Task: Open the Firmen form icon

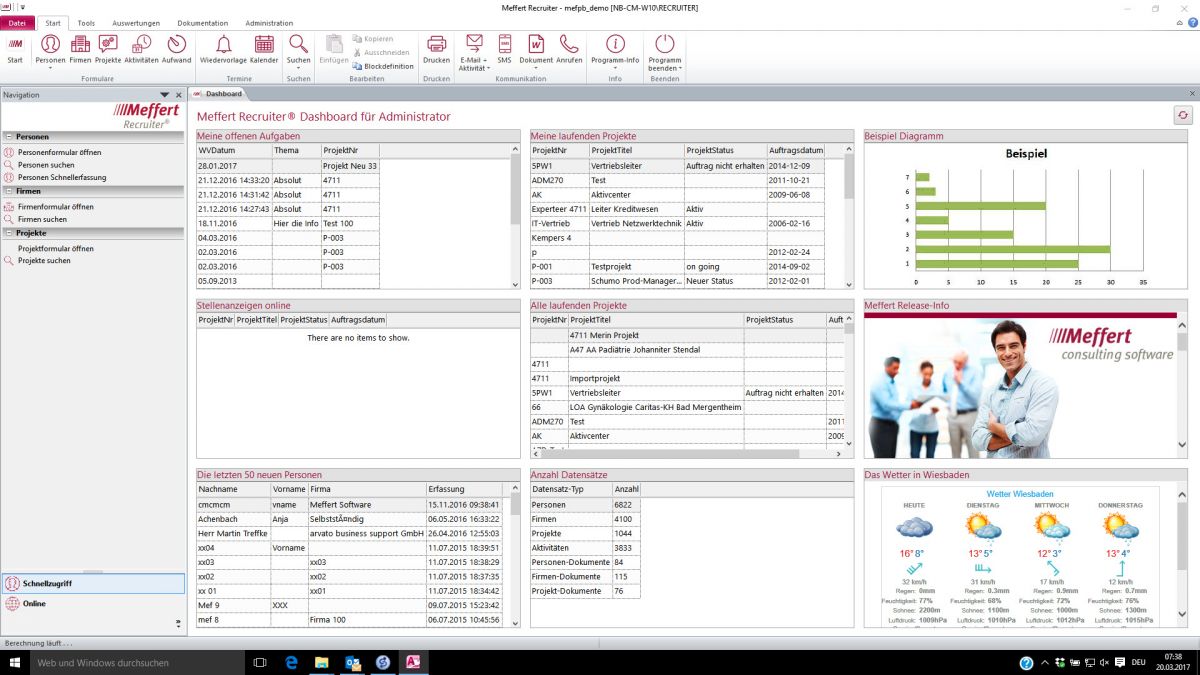Action: click(80, 49)
